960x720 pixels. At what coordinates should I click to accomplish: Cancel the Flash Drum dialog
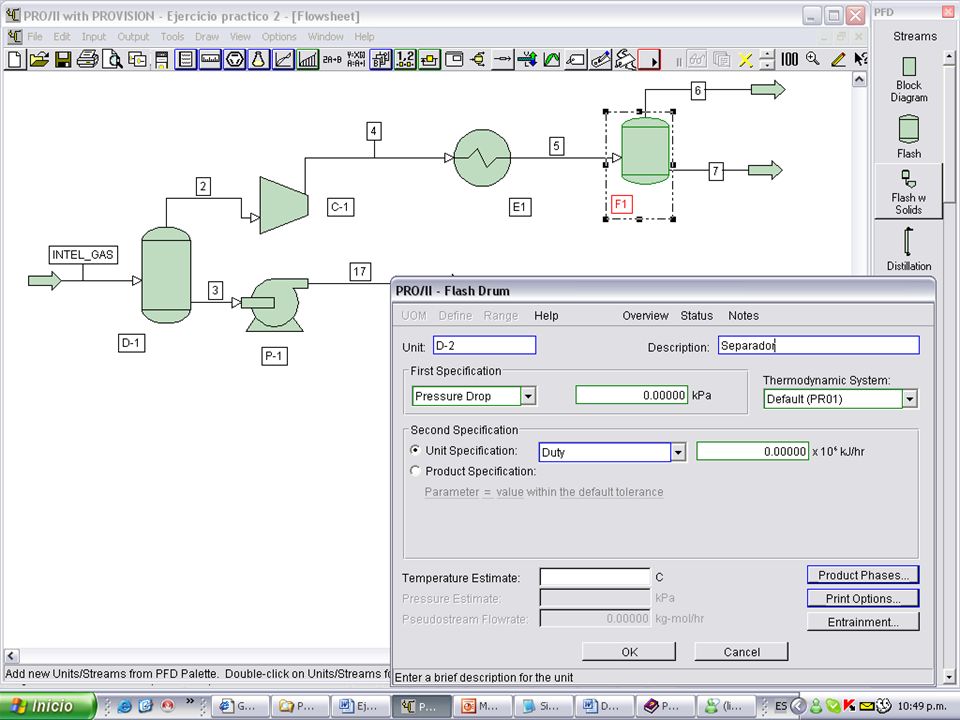741,652
